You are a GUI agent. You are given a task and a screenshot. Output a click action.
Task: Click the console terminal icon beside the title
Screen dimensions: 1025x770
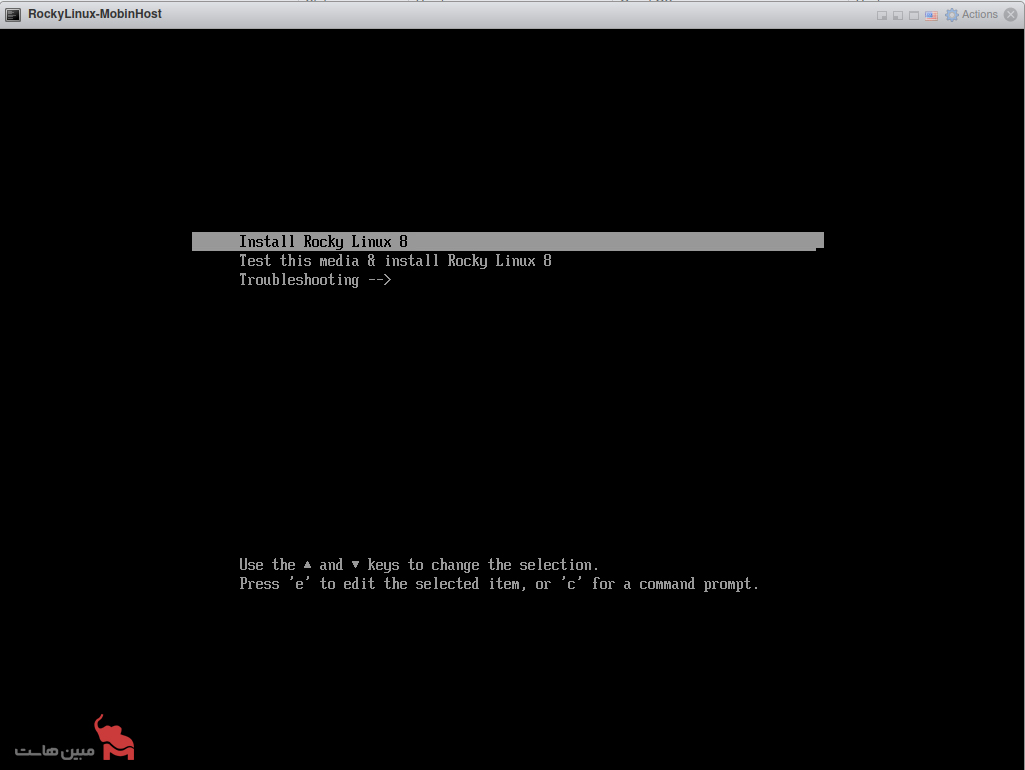pos(13,14)
